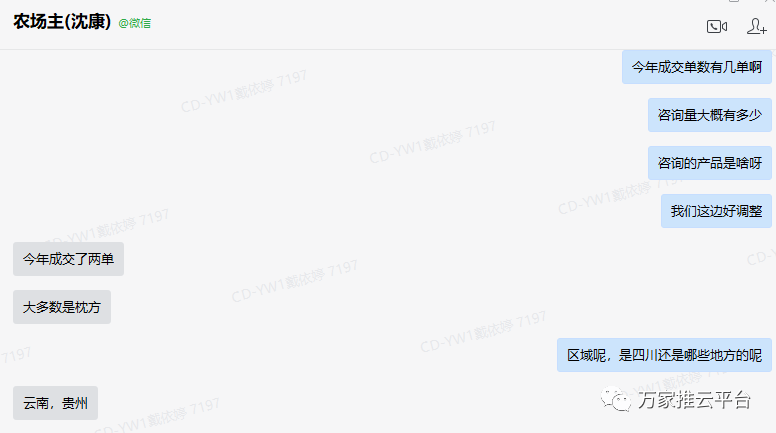Close the chat window

pos(769,1)
